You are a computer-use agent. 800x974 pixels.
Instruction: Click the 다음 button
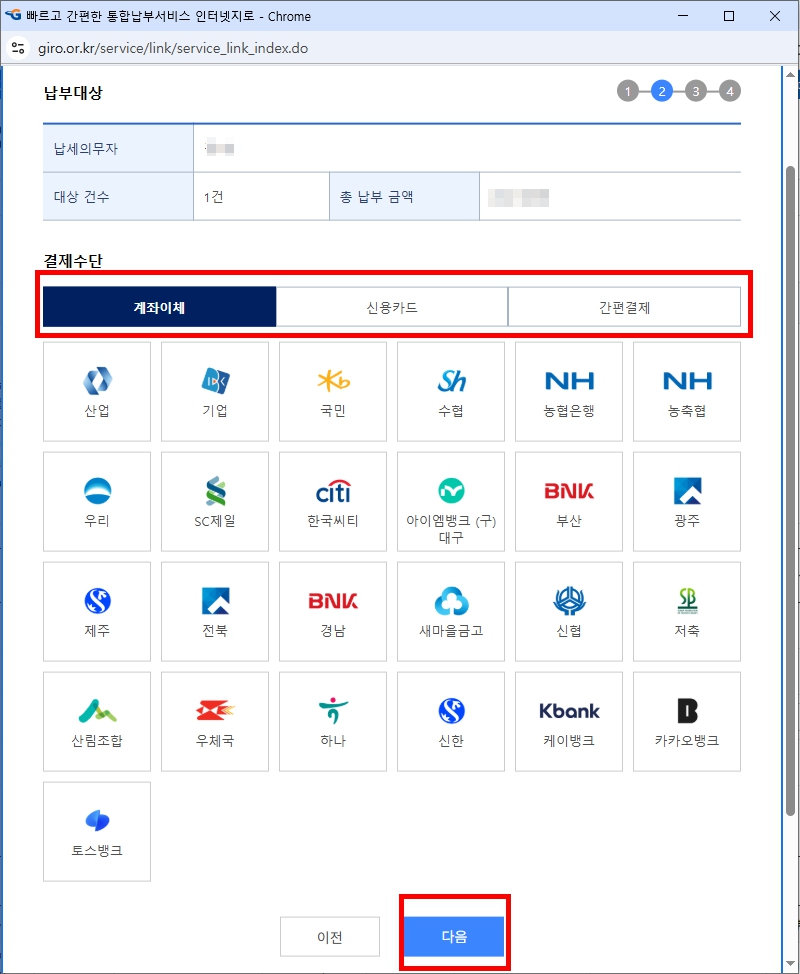[454, 936]
